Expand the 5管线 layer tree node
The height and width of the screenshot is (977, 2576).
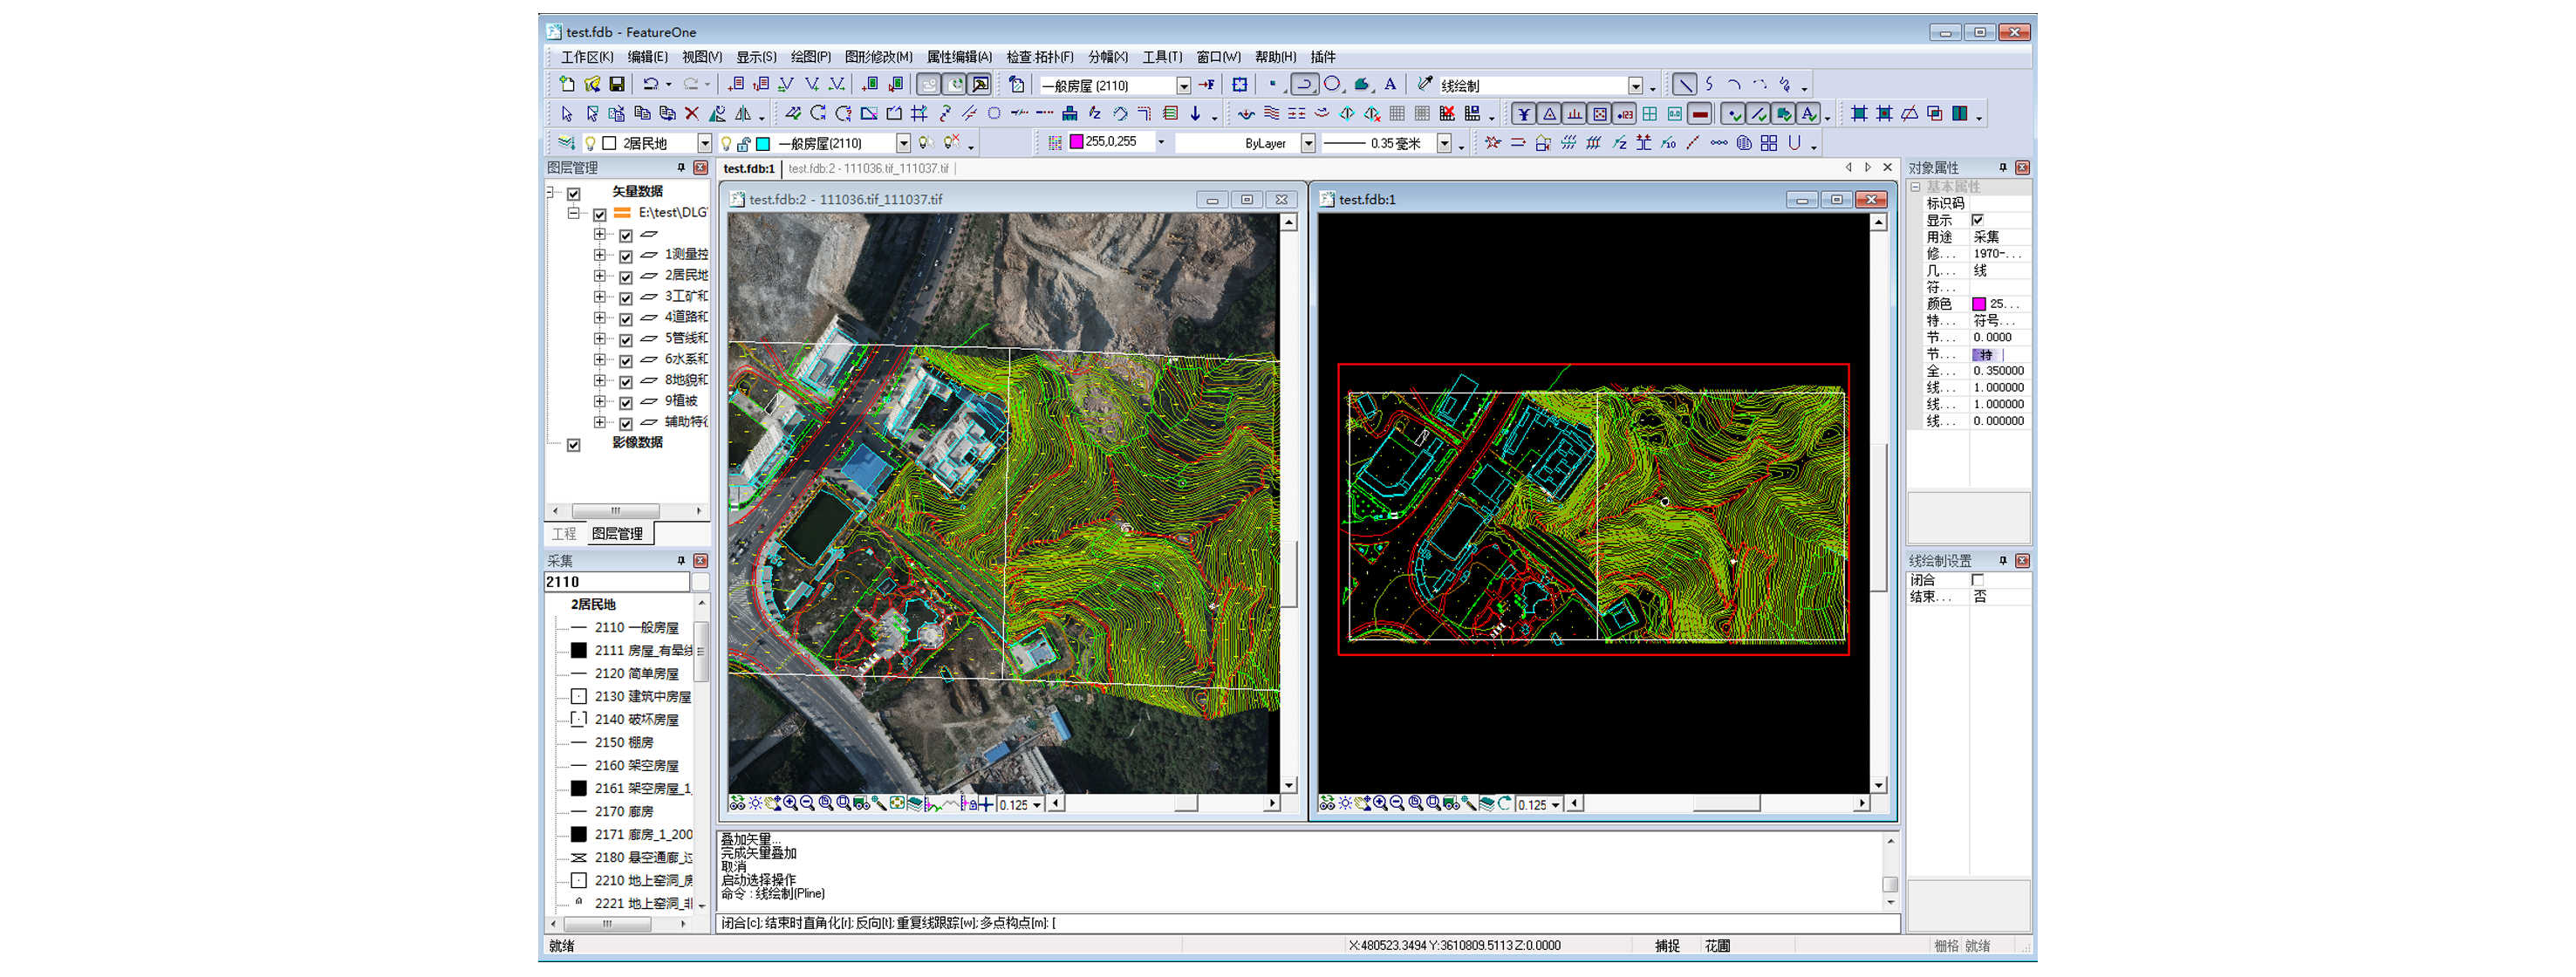600,339
